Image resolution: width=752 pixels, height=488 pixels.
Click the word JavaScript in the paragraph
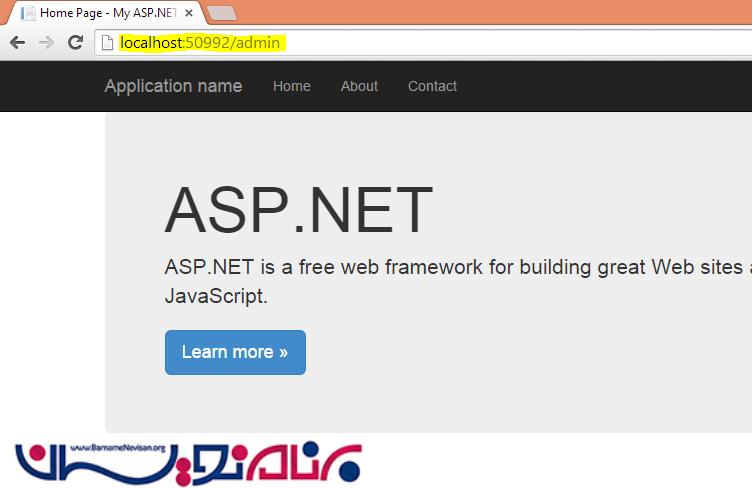pos(215,296)
